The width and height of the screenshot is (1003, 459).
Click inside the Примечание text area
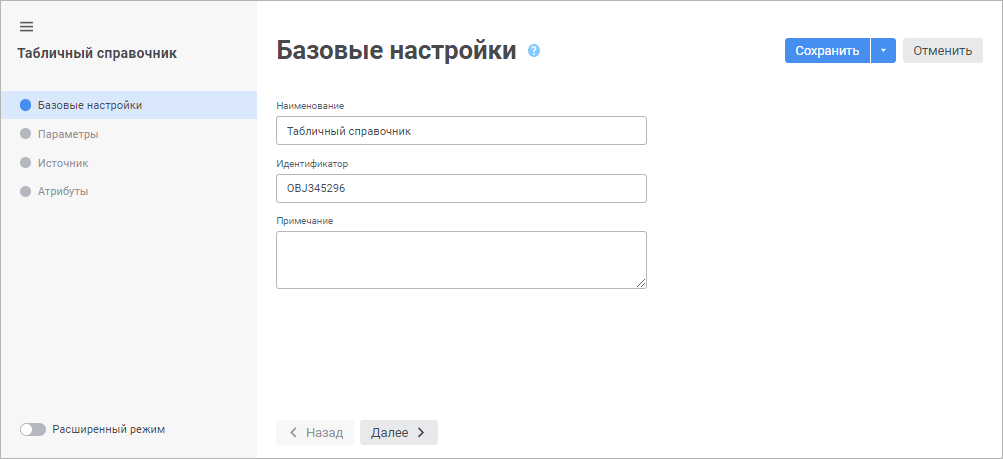tap(461, 260)
